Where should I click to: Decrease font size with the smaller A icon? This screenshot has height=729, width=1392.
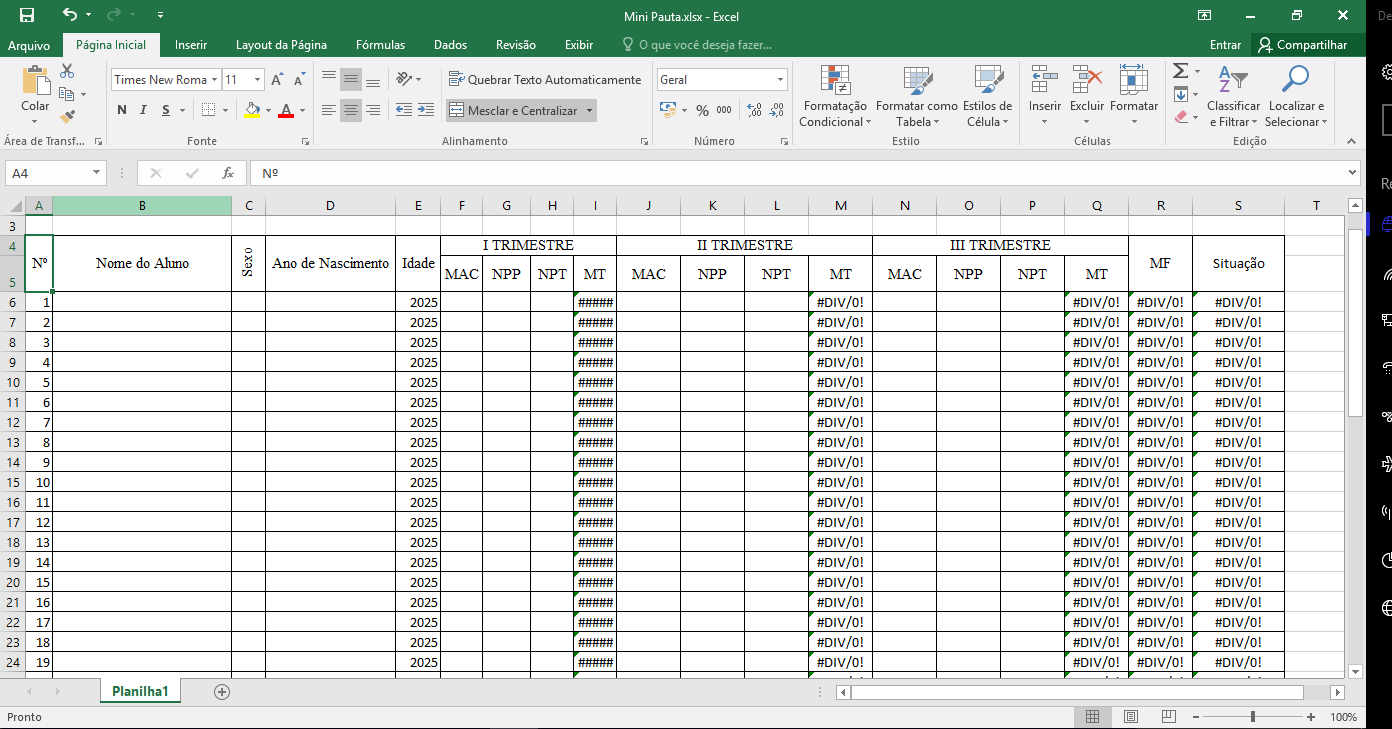click(x=299, y=79)
